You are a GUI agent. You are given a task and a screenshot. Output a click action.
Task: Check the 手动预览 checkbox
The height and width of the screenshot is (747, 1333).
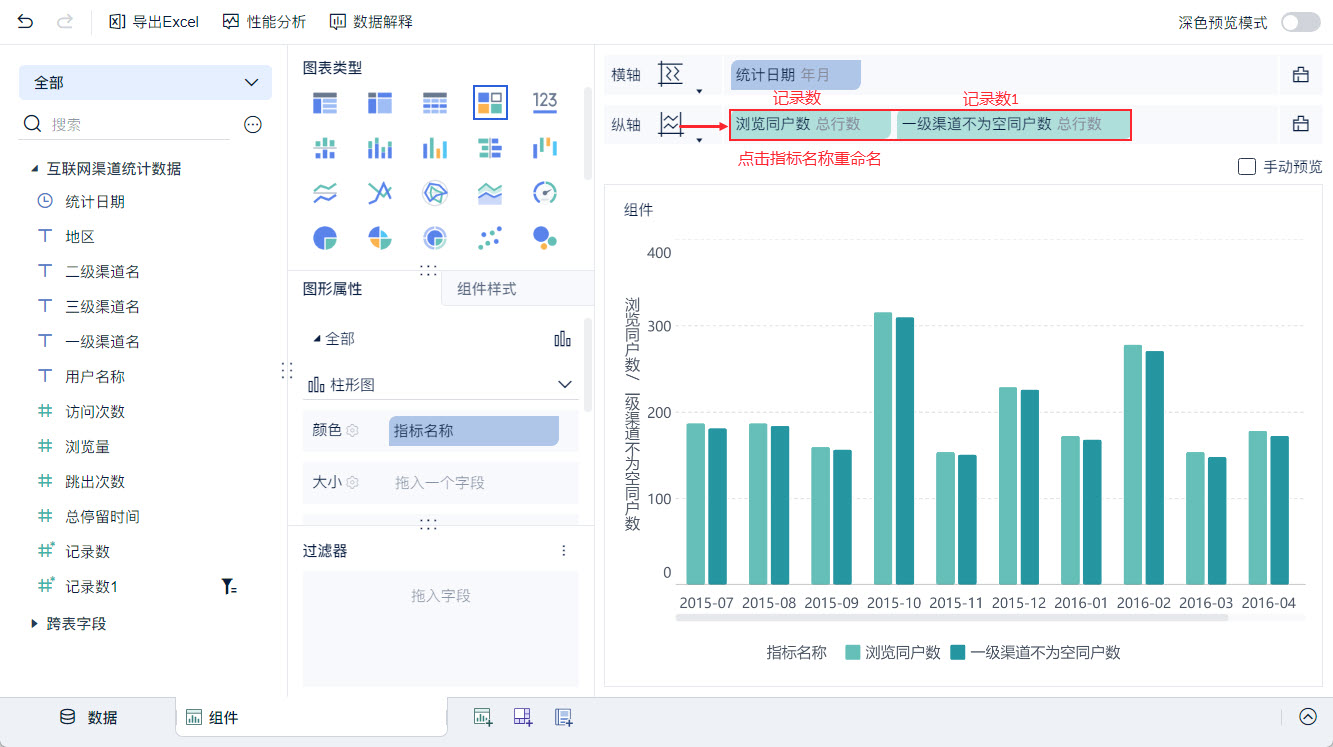1246,167
